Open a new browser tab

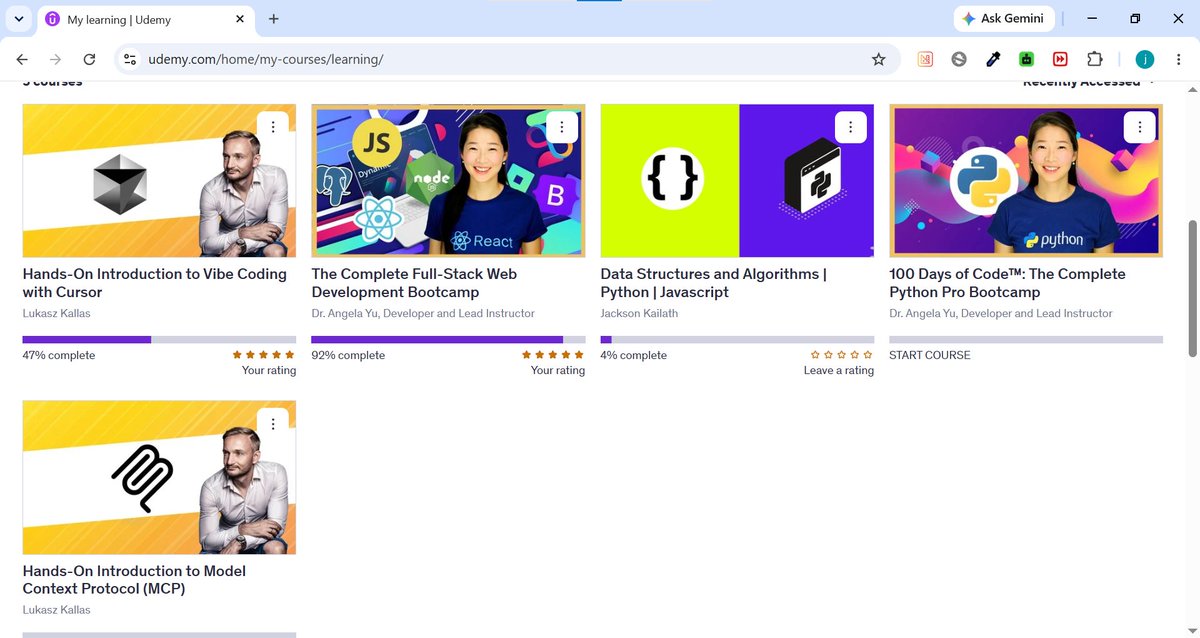[274, 19]
